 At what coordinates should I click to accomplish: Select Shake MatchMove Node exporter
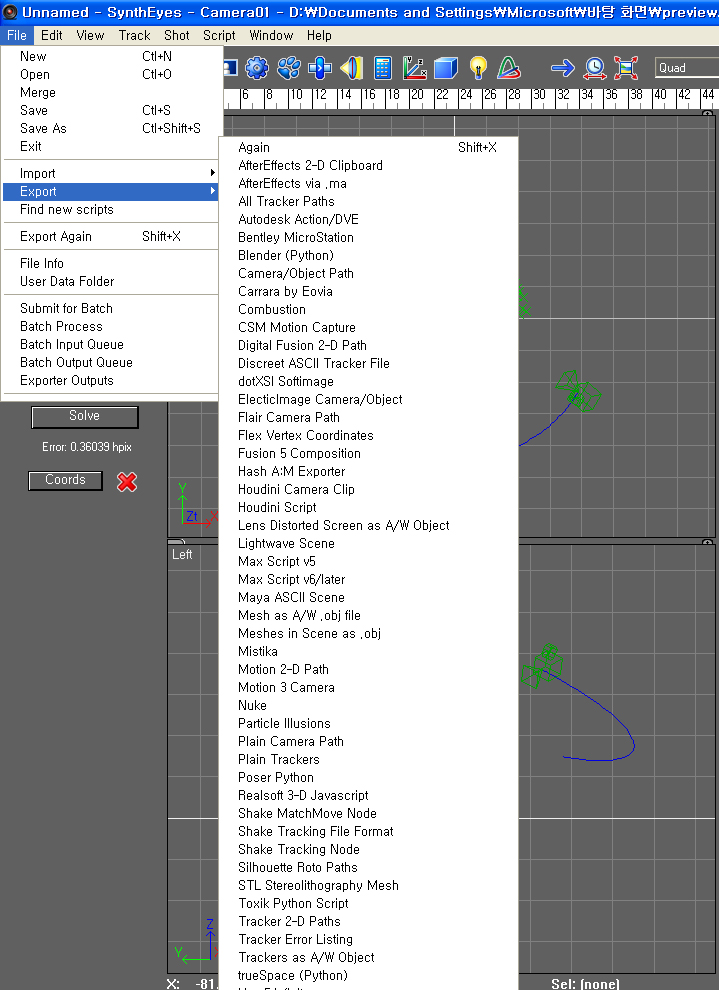point(368,813)
